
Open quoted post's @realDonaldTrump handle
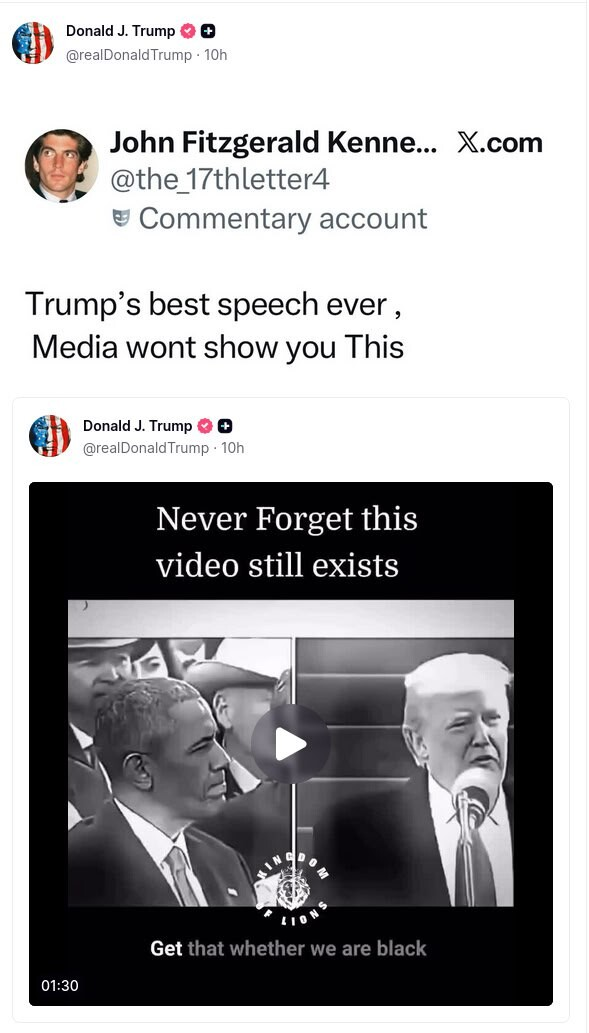point(146,447)
